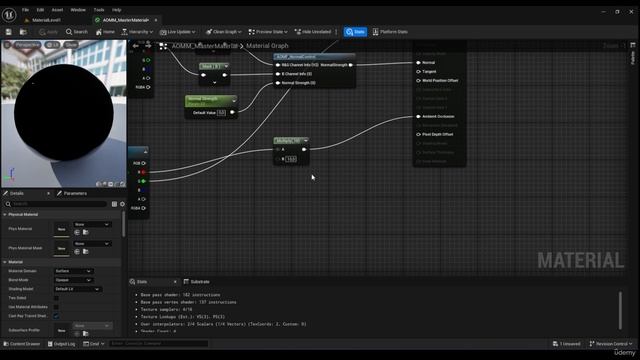Screen dimensions: 640x360
Task: Open the Blend Mode dropdown
Action: click(73, 280)
